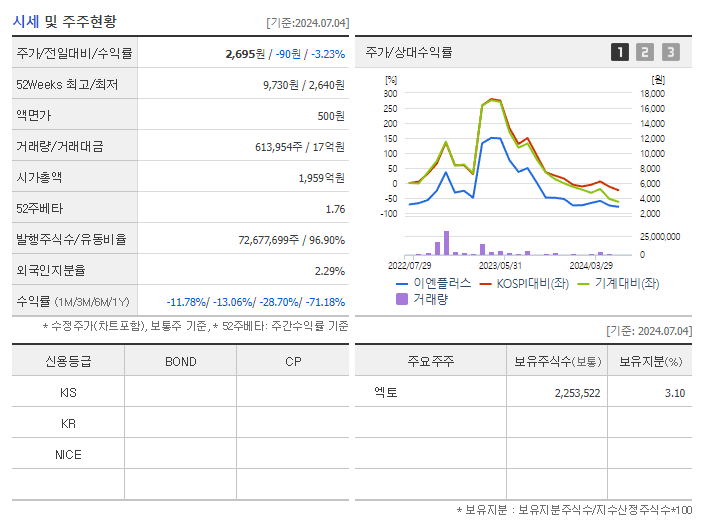
Task: Click the 613,954주 / 17억원 value
Action: (300, 147)
